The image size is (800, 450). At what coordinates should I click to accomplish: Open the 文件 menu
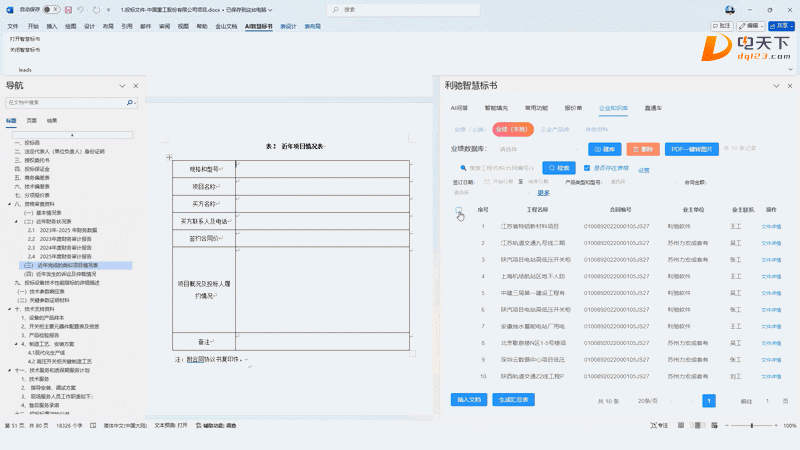tap(13, 26)
